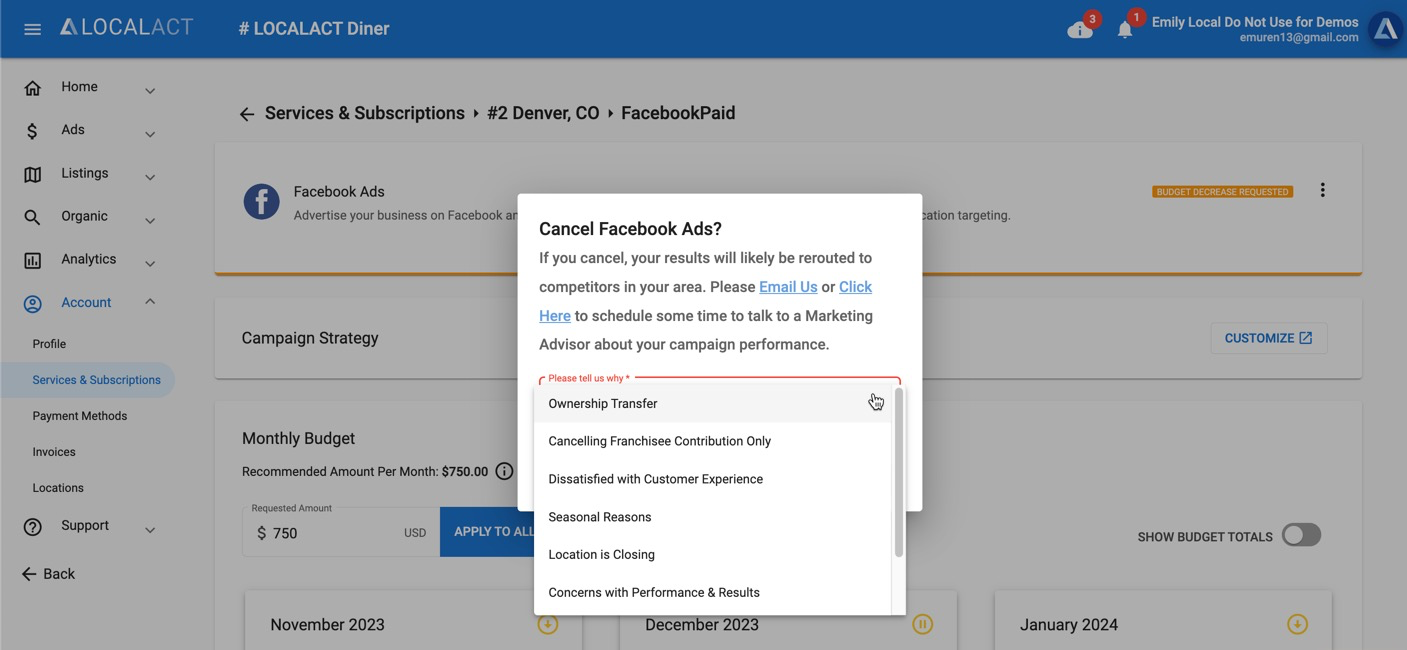Select Ownership Transfer option
1407x650 pixels.
[712, 403]
